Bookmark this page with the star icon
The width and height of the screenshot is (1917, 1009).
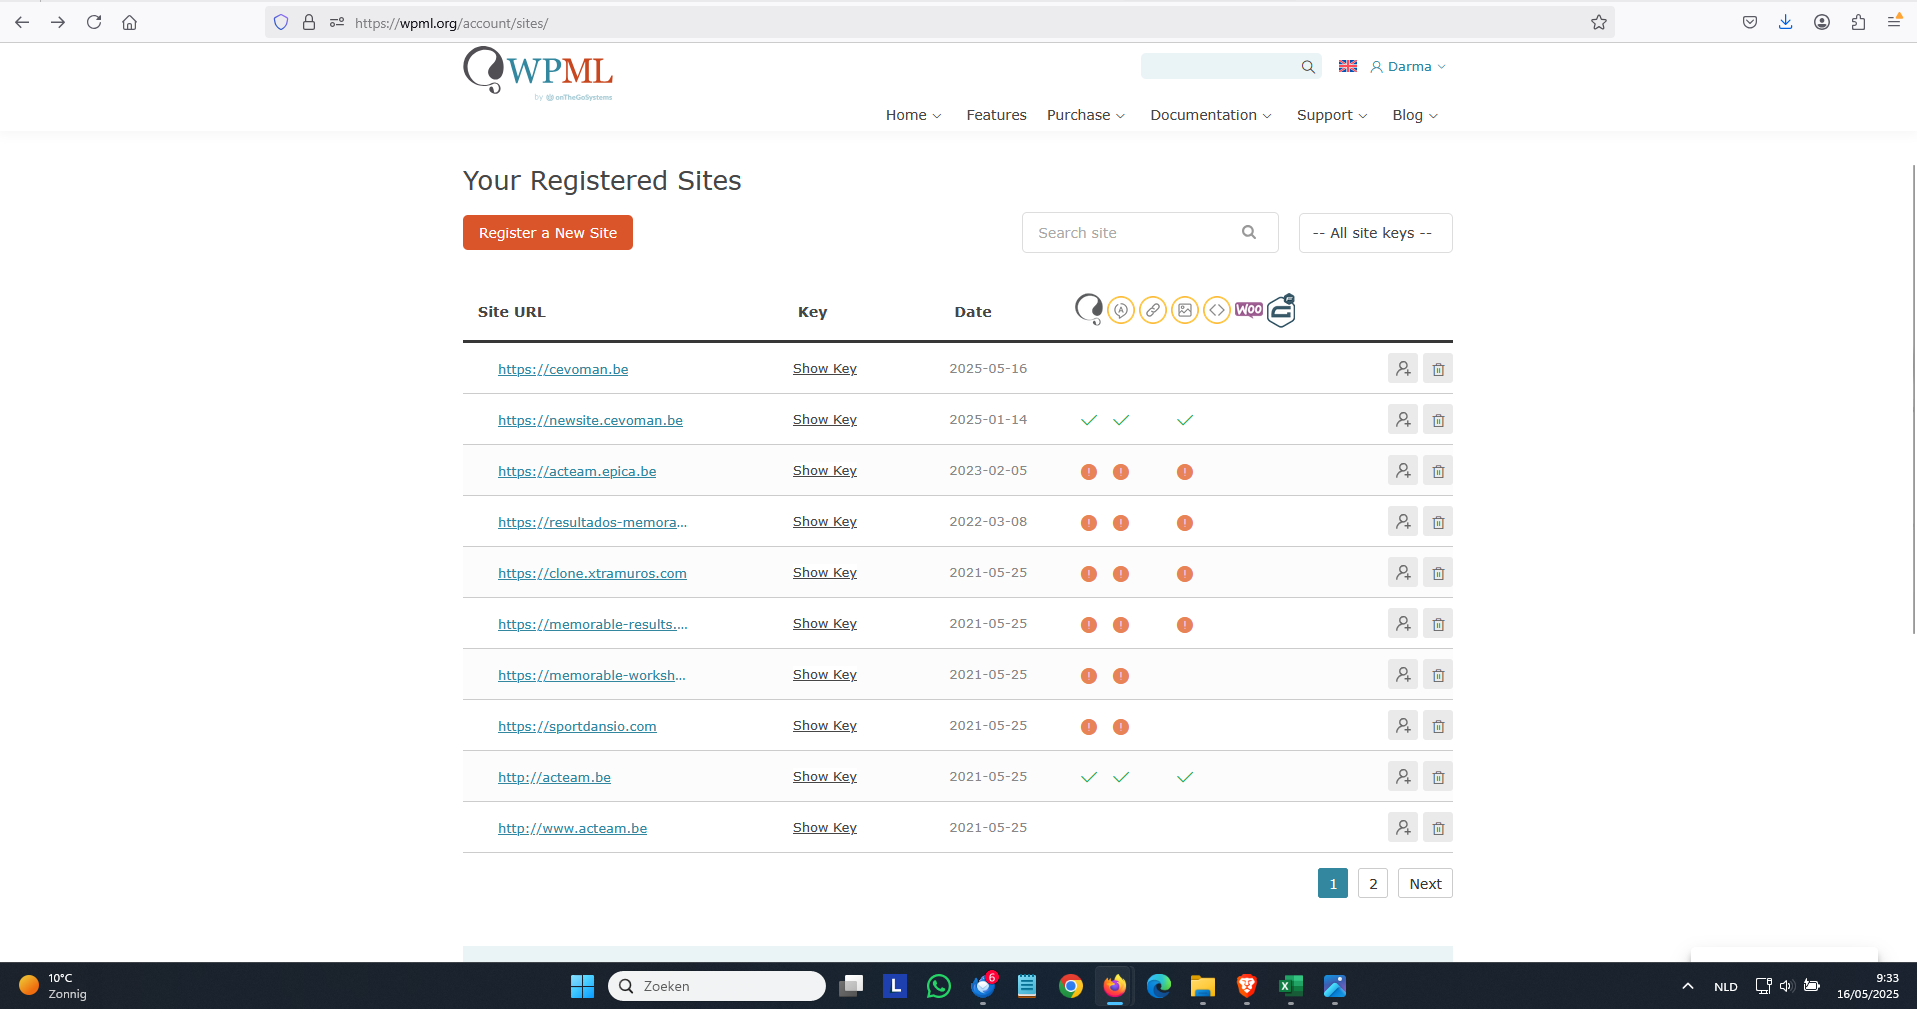1599,22
